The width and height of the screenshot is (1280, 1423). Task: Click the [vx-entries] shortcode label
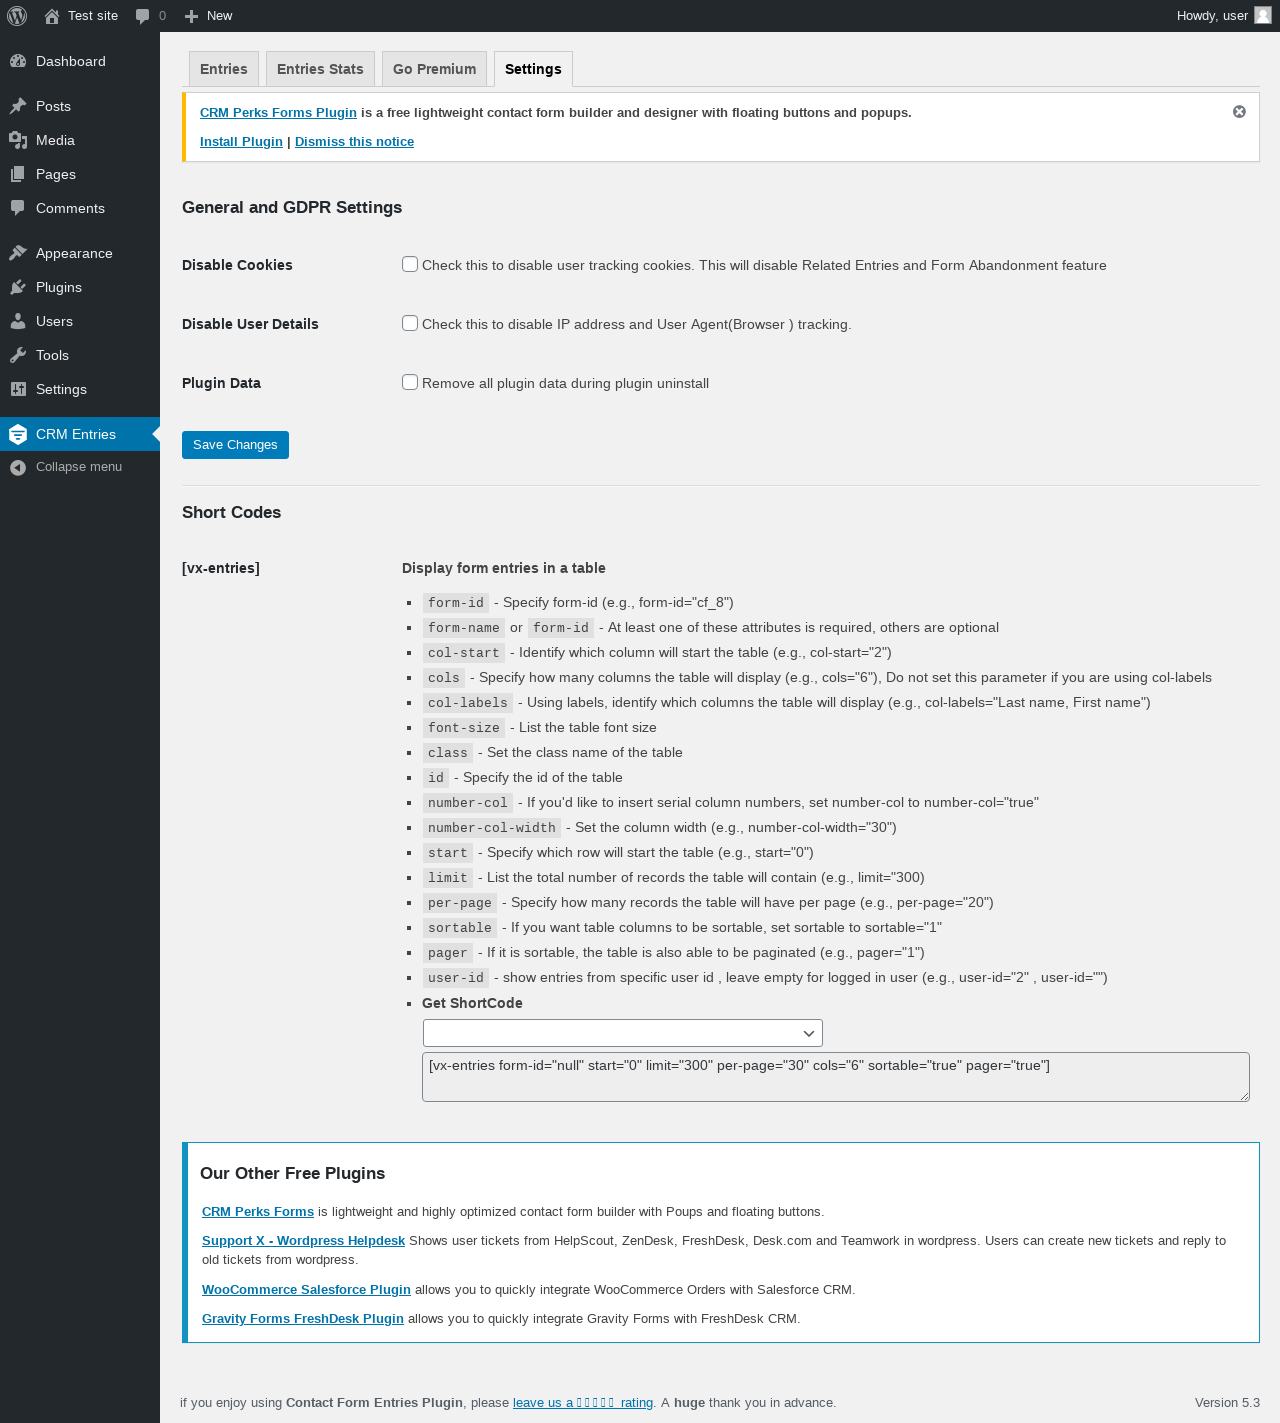point(221,568)
